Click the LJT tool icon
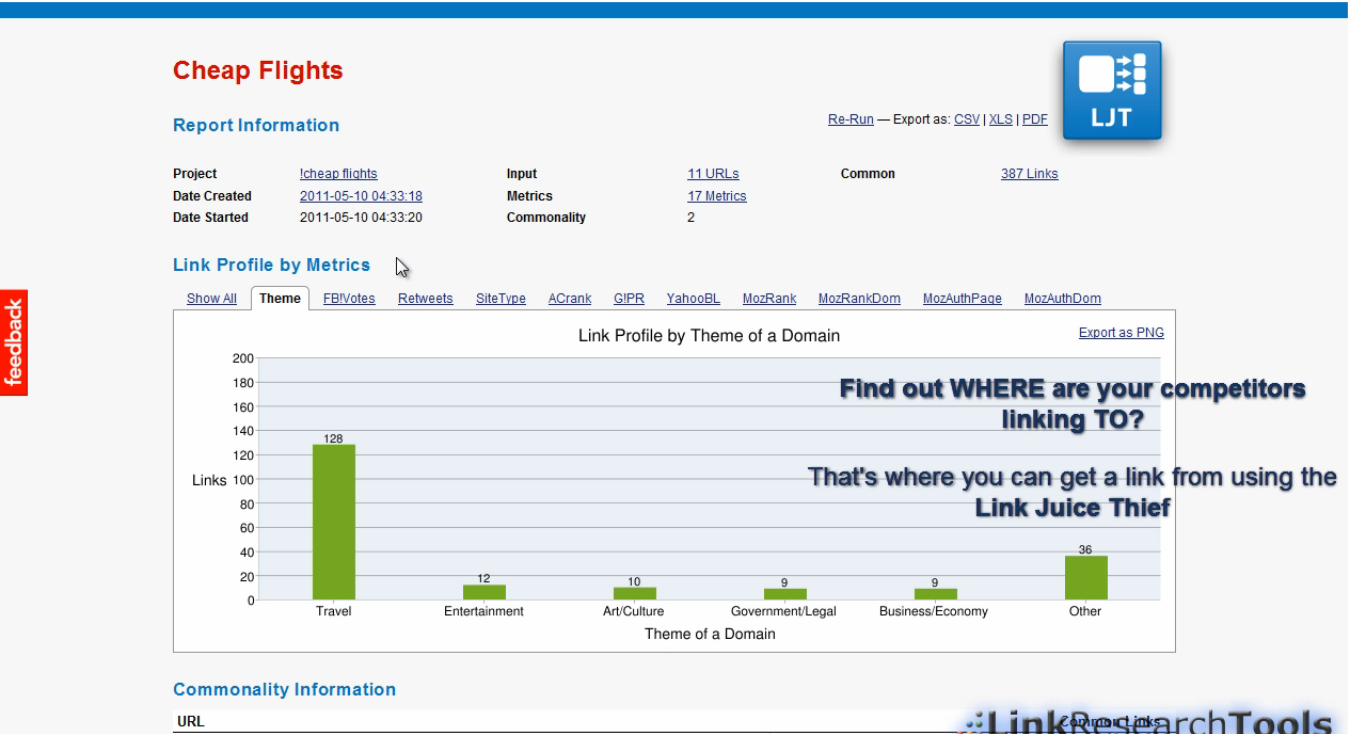This screenshot has height=734, width=1348. 1111,90
